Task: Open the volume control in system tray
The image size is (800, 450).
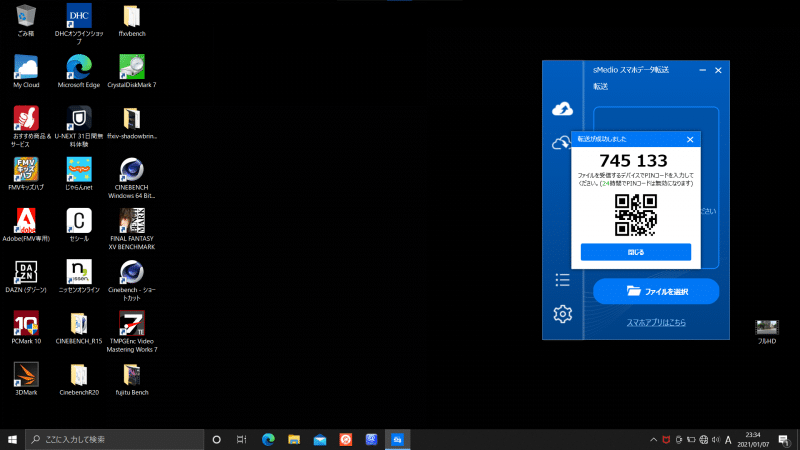Action: pos(715,439)
